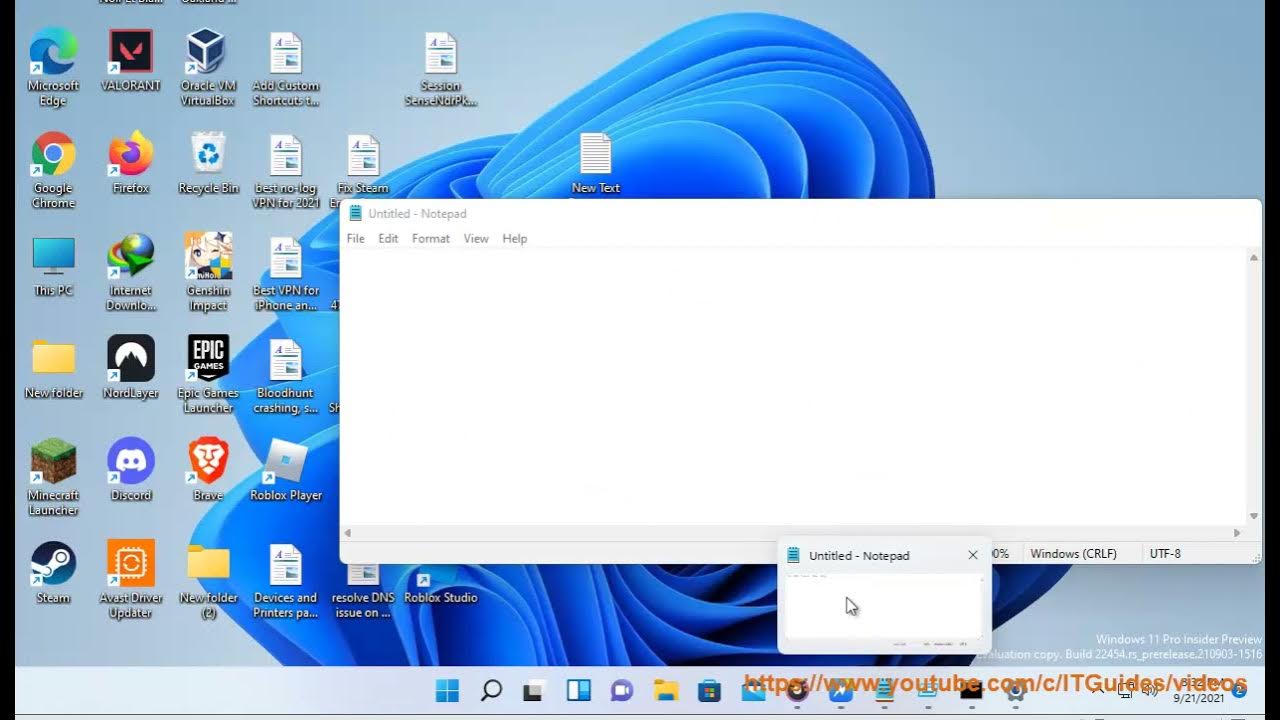Open taskbar Search

click(491, 690)
